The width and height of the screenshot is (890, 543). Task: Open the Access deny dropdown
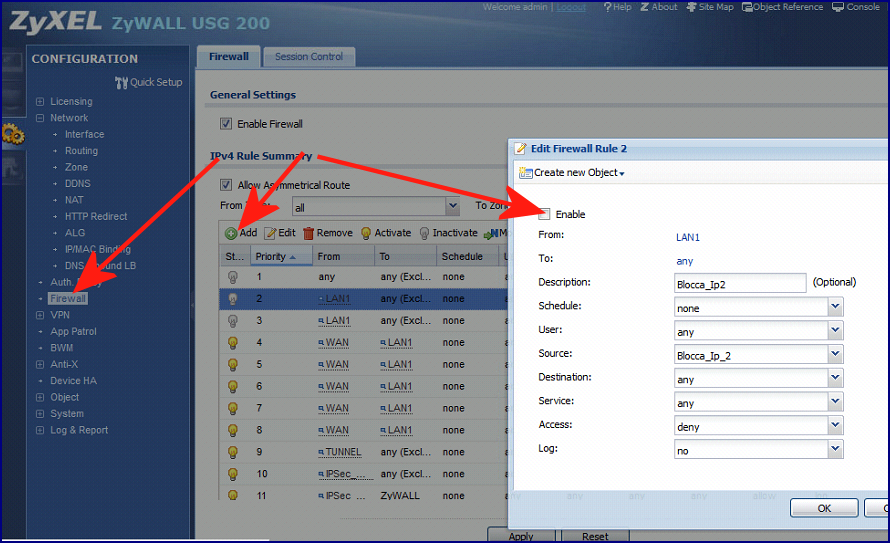[x=835, y=426]
